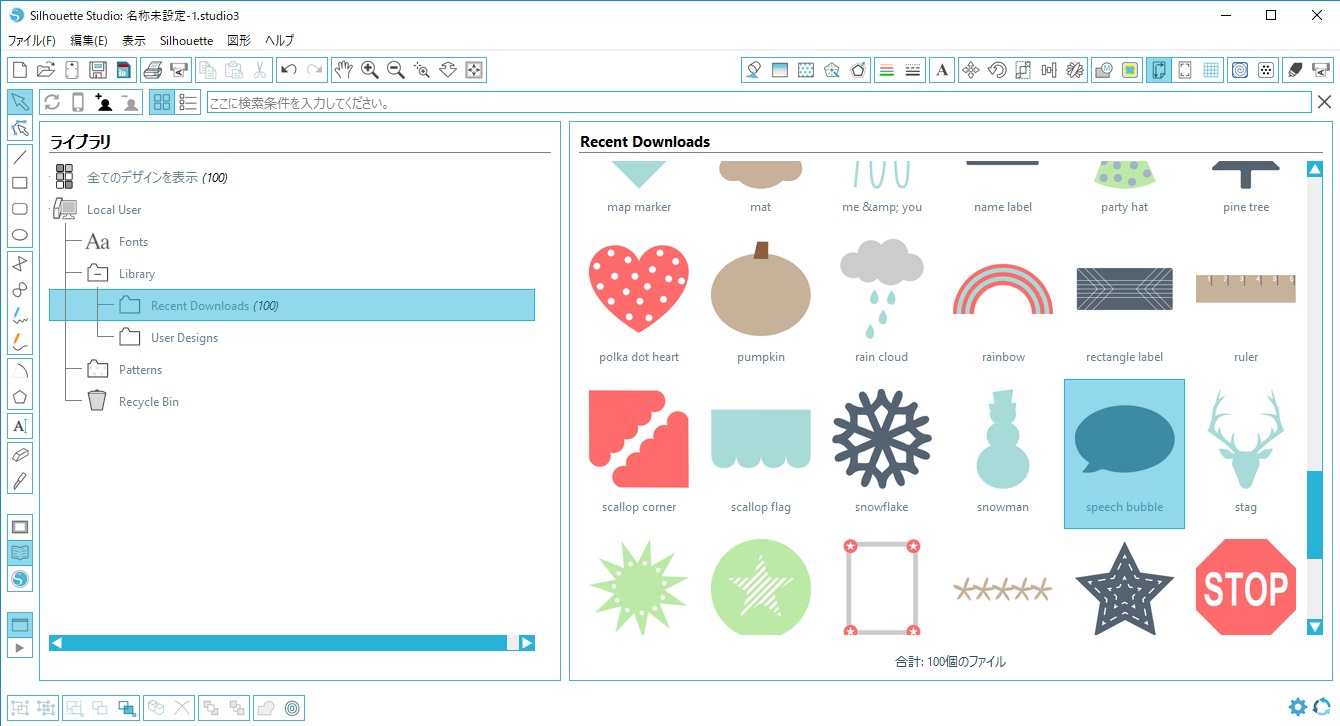Switch library to grid icon view
Viewport: 1340px width, 726px height.
(162, 102)
